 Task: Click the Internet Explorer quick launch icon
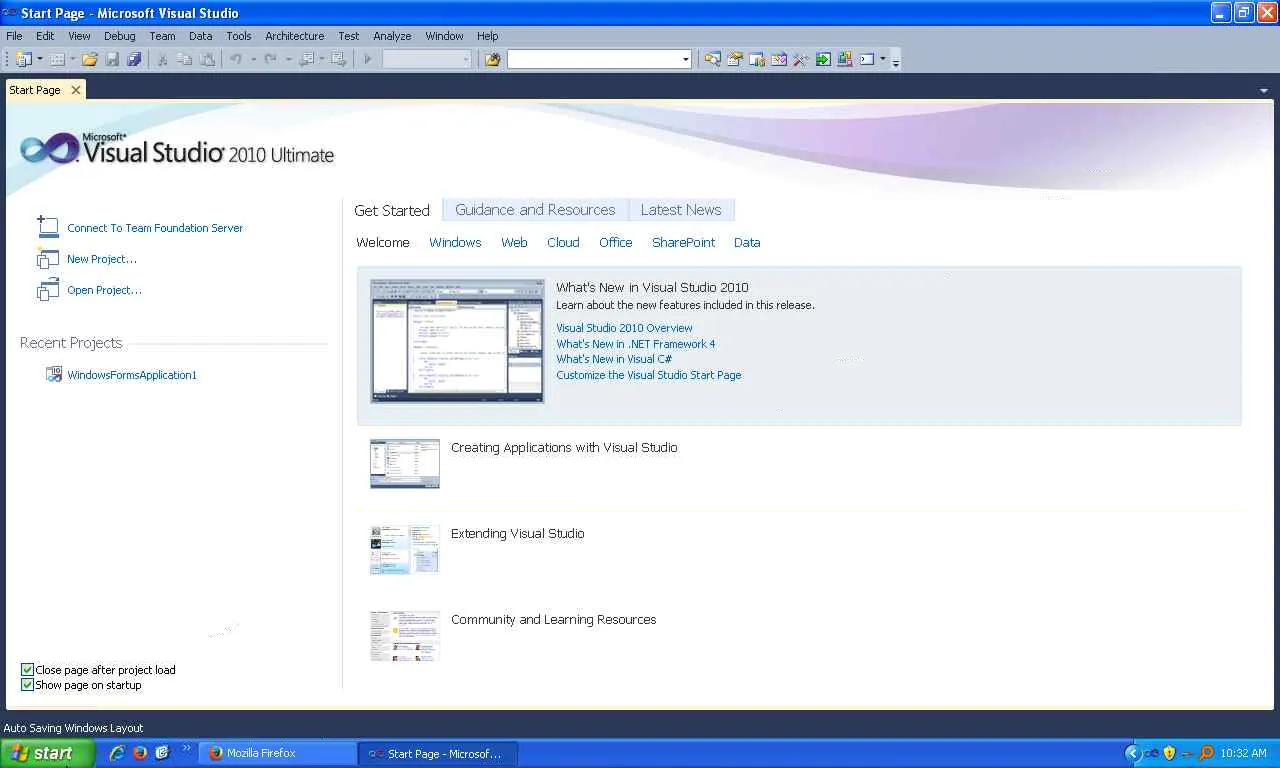tap(117, 753)
